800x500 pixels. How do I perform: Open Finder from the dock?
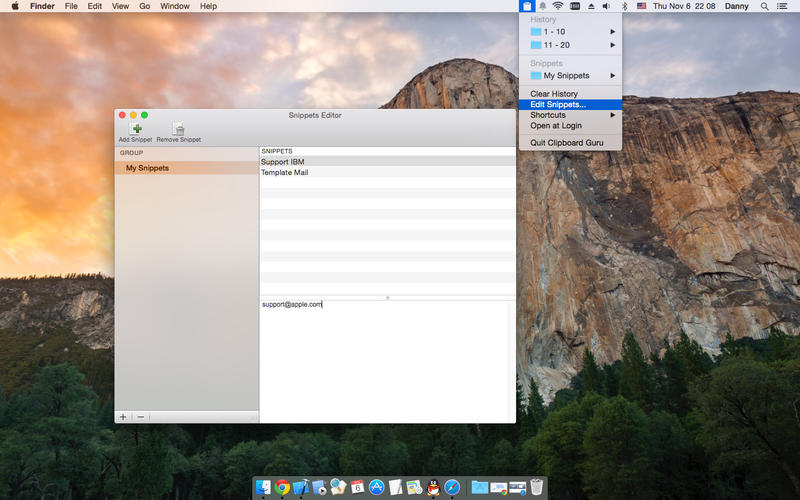tap(263, 487)
